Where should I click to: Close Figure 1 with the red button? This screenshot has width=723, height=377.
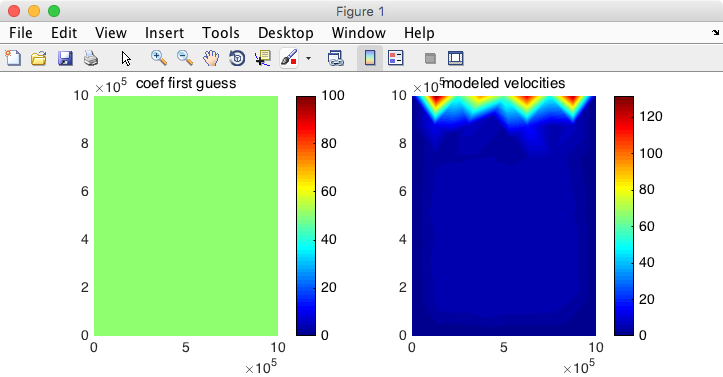pyautogui.click(x=14, y=11)
